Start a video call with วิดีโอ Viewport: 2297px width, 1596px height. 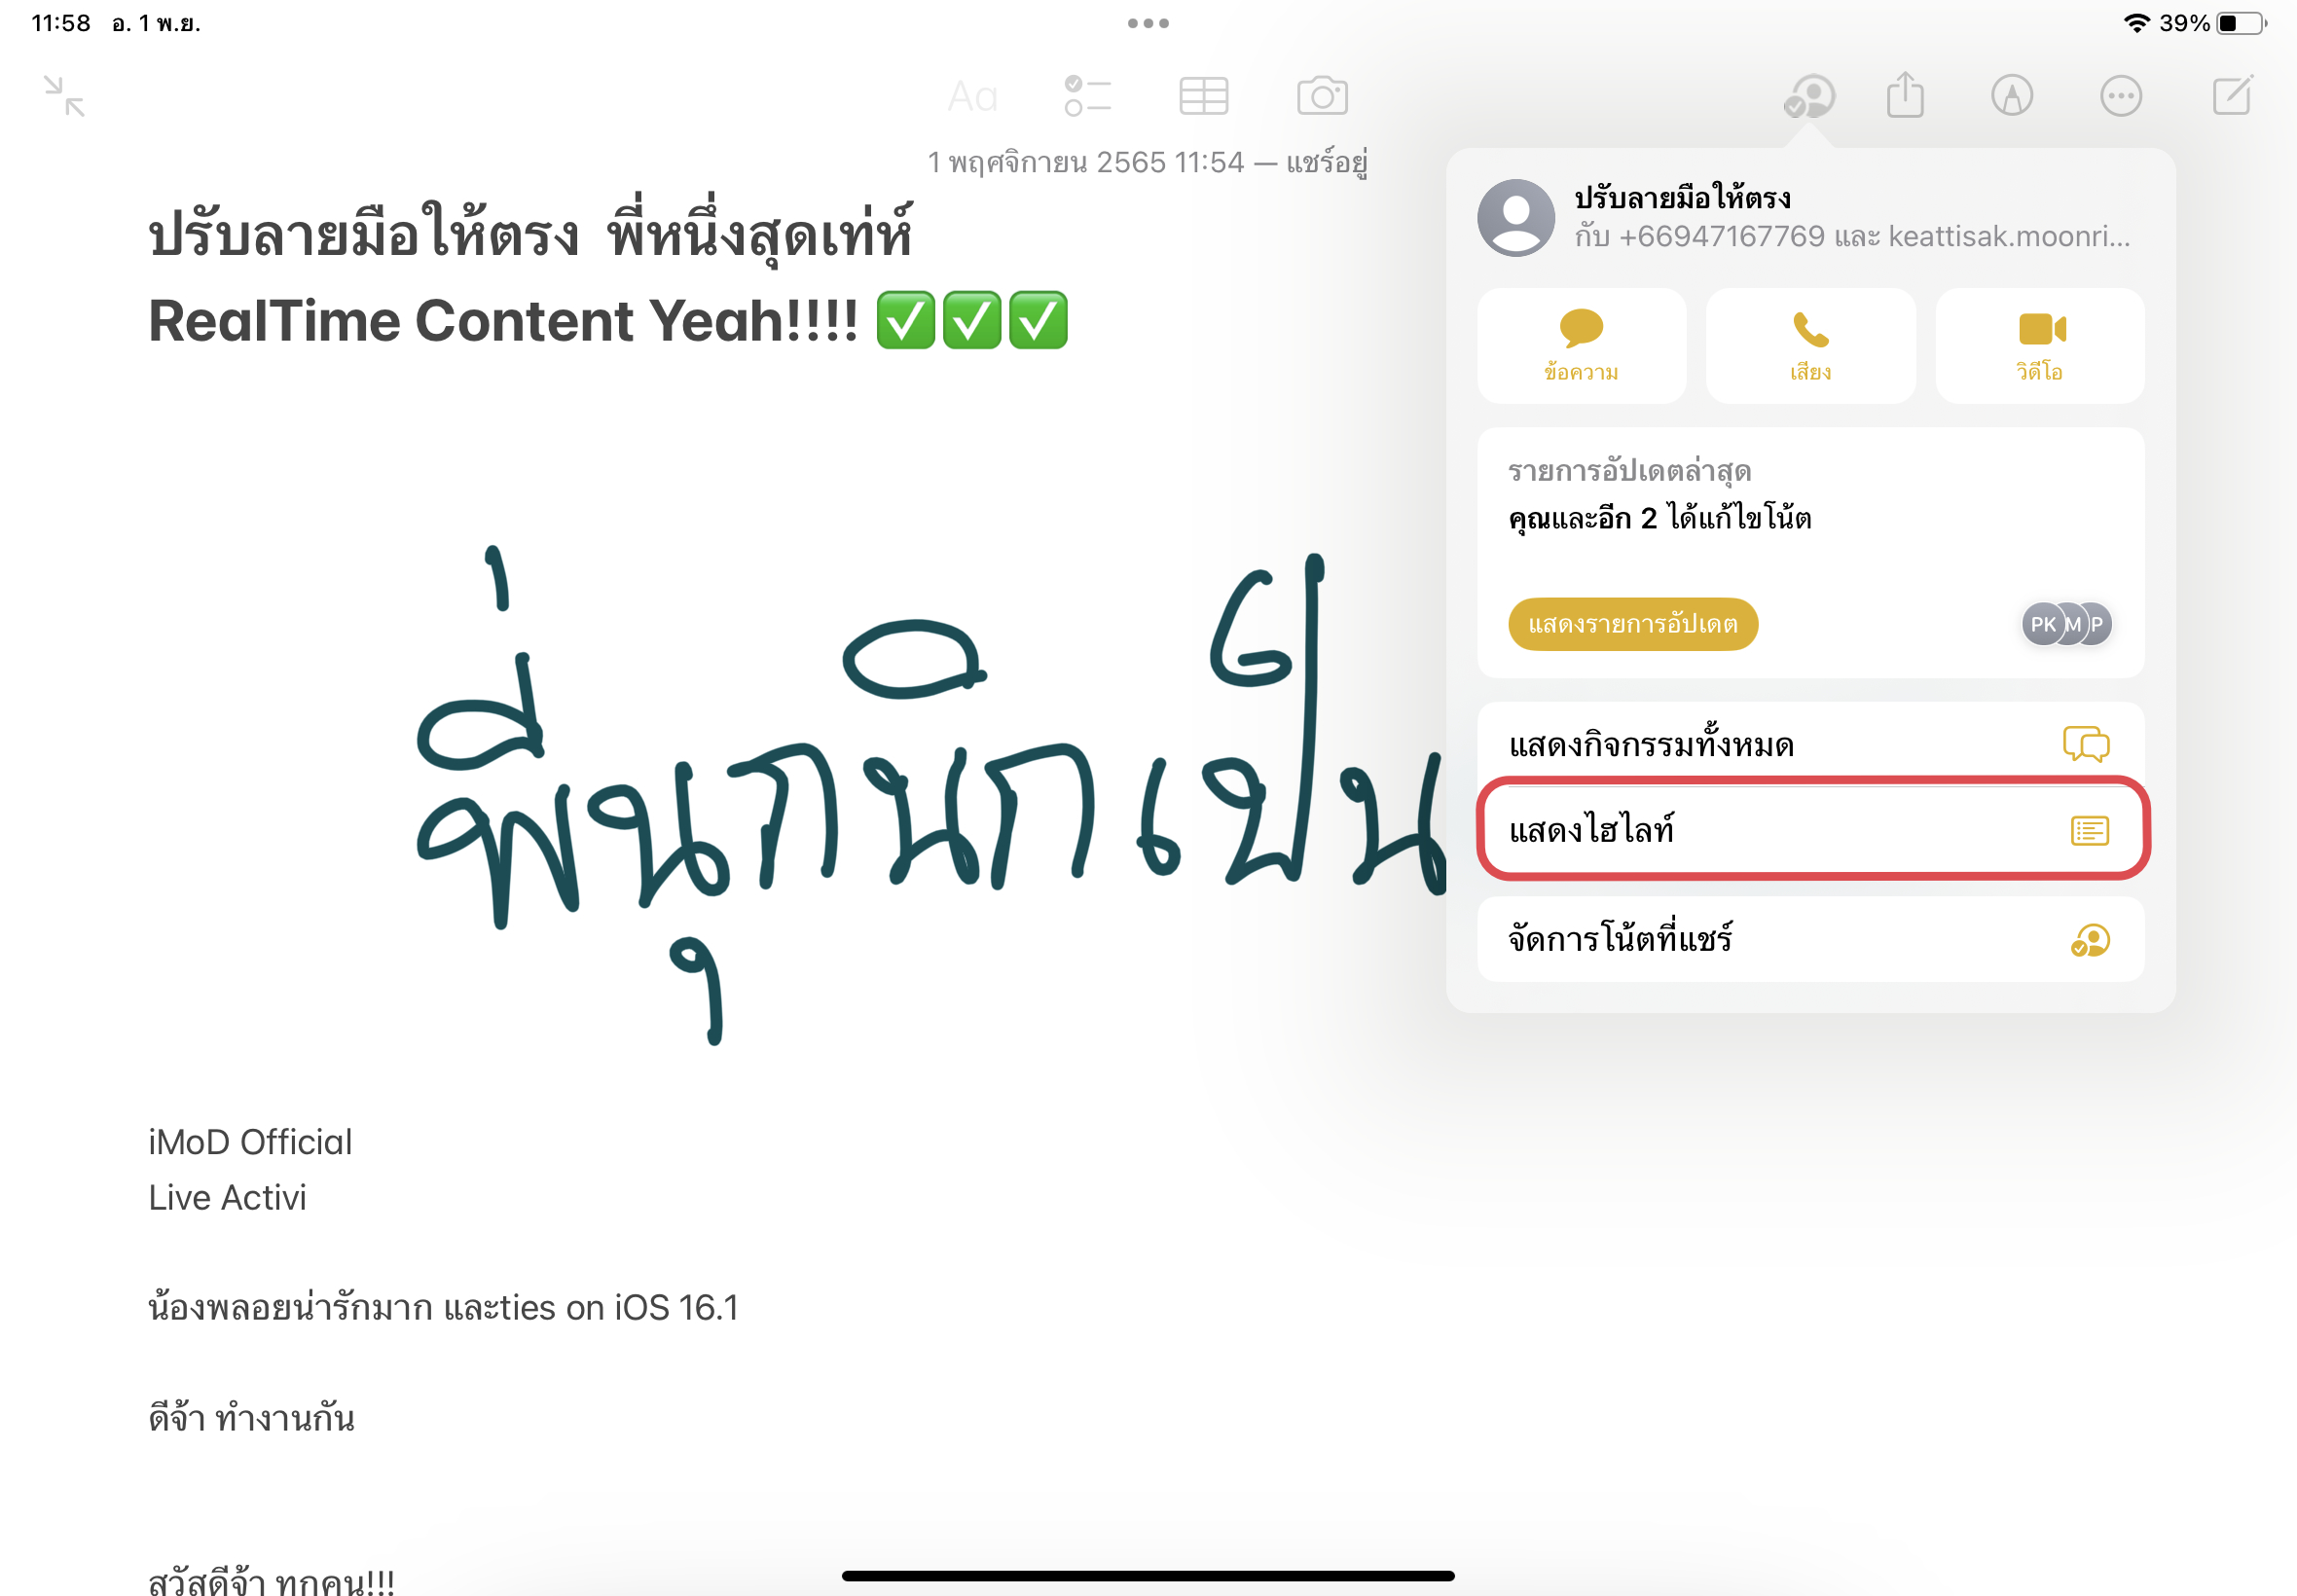coord(2040,346)
